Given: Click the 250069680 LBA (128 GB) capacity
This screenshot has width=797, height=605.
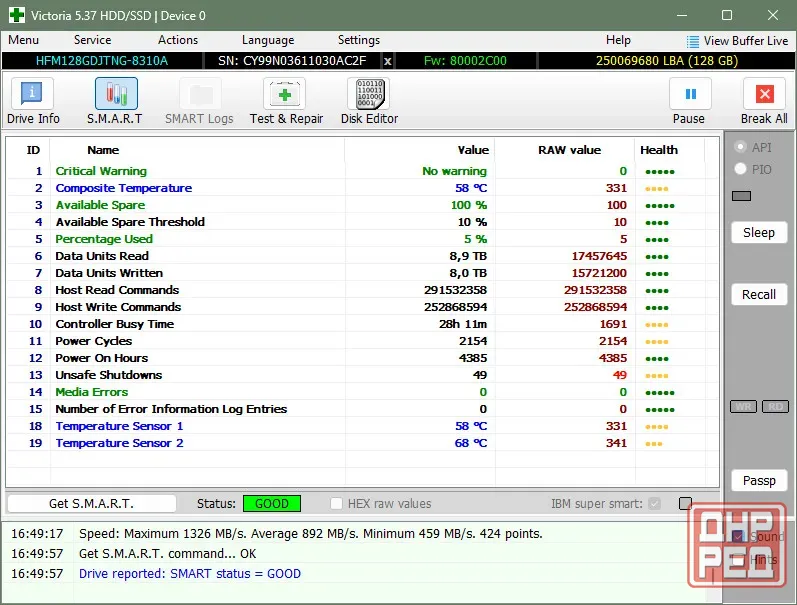Looking at the screenshot, I should 667,61.
